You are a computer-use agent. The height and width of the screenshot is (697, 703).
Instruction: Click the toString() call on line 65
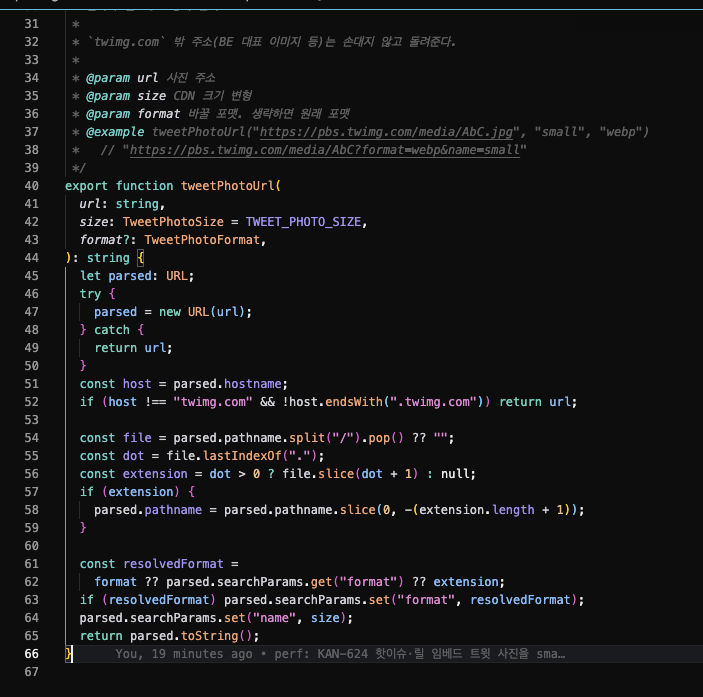tap(217, 636)
